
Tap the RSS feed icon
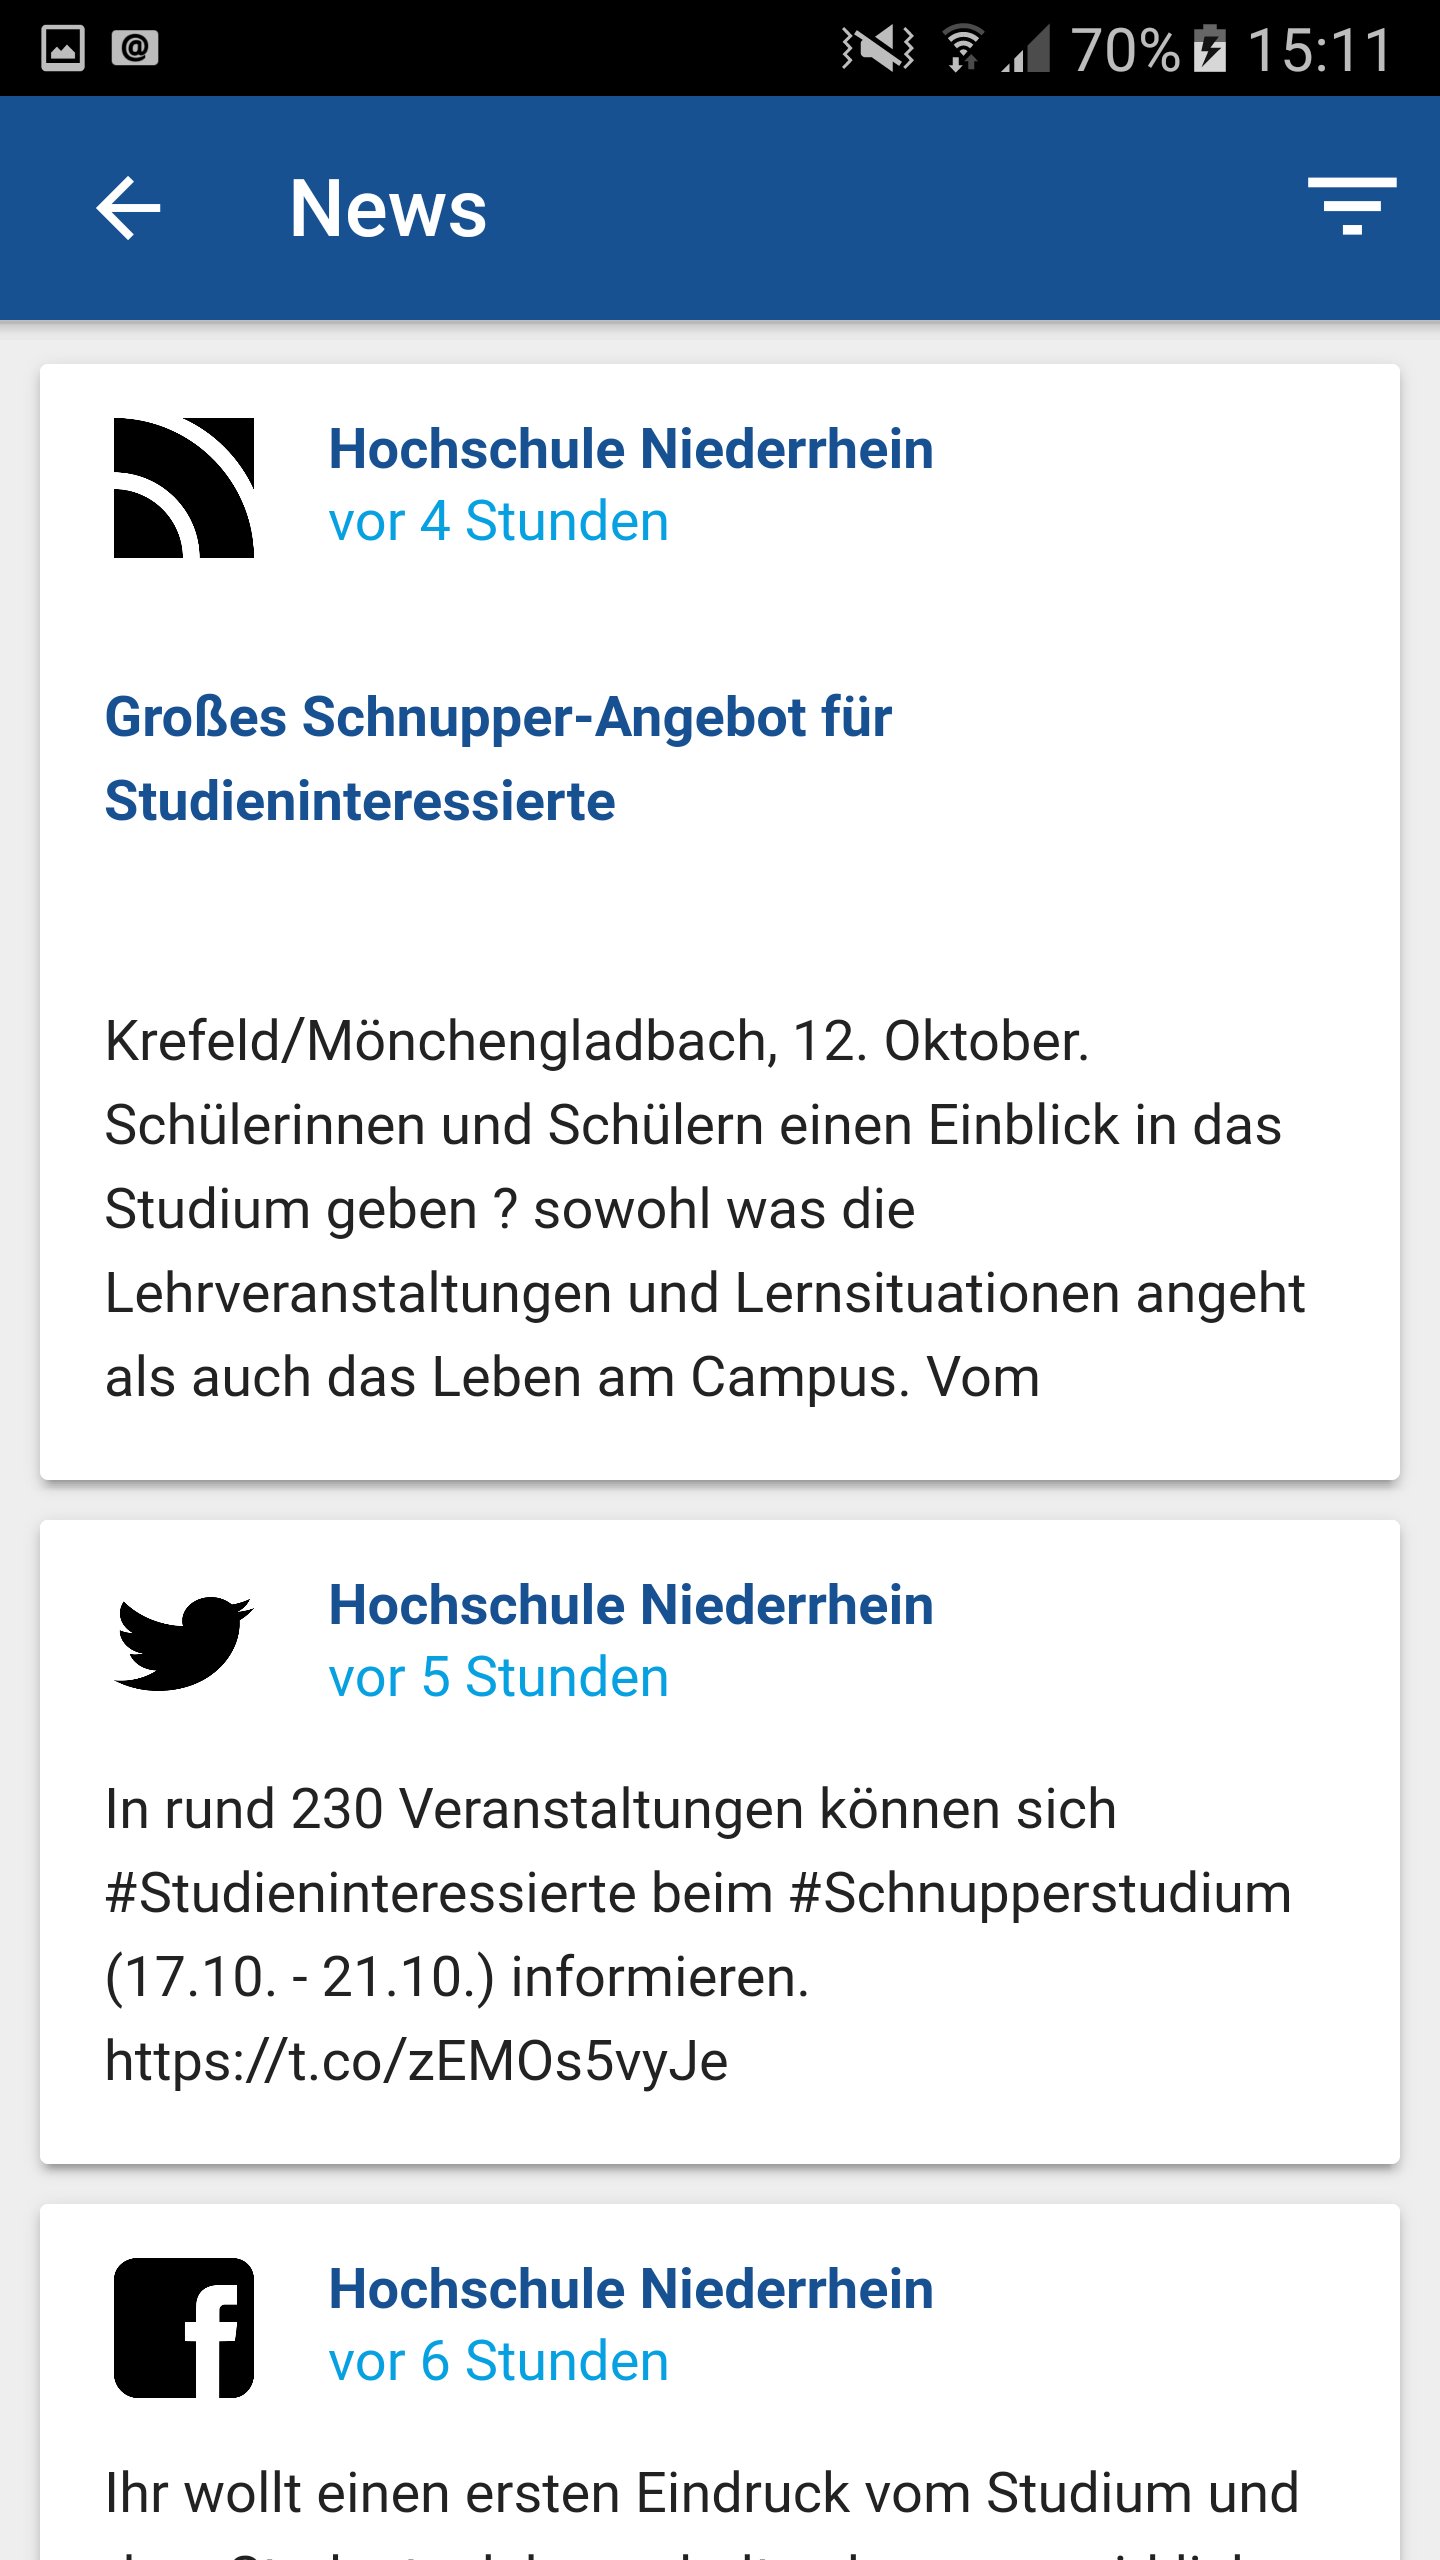point(184,488)
